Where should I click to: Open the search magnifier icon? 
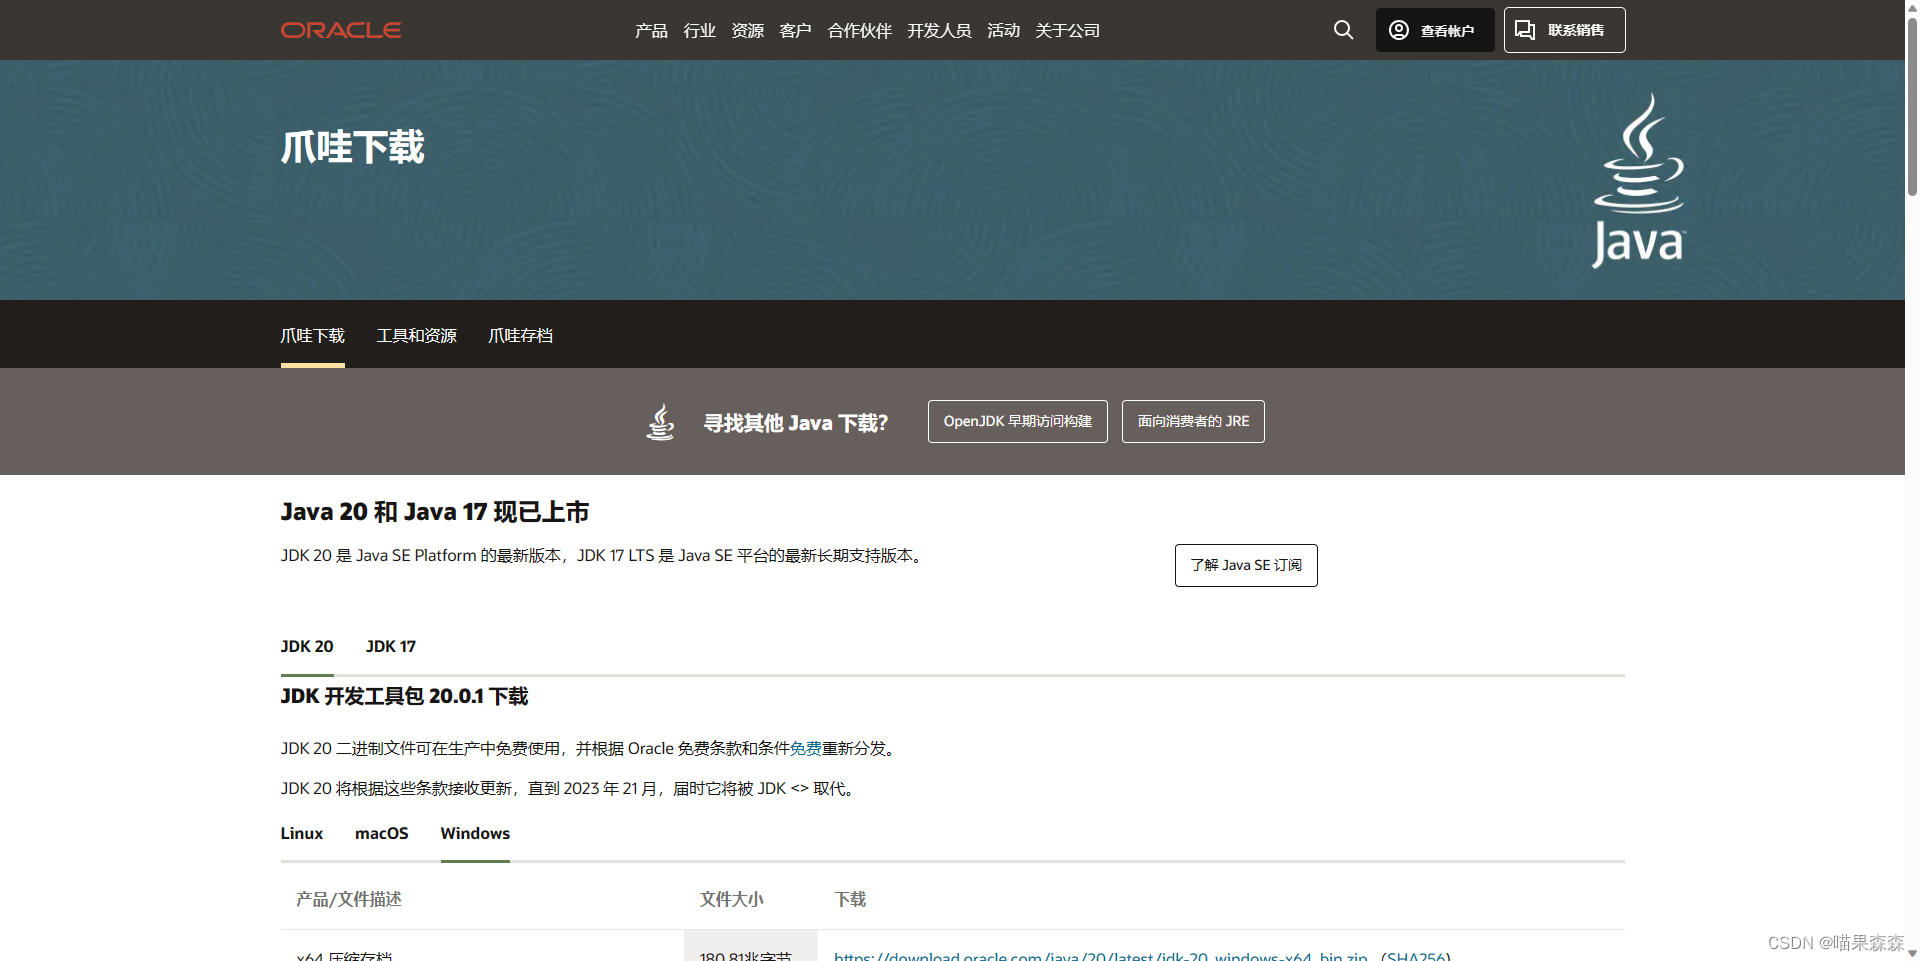(x=1343, y=30)
